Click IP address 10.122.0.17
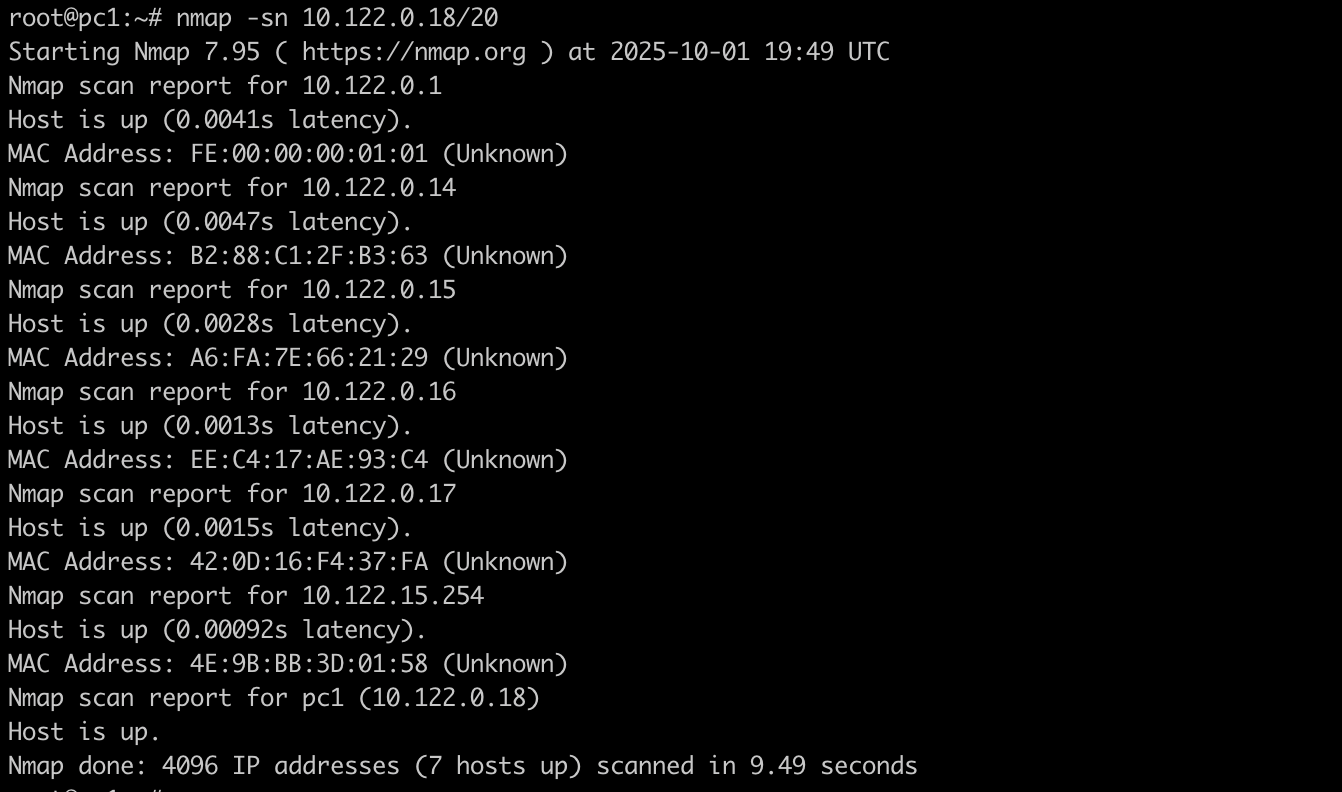The width and height of the screenshot is (1342, 792). [x=378, y=494]
